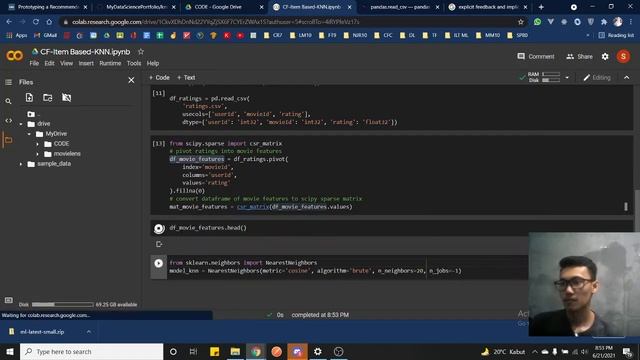Open the Comment panel

[536, 56]
